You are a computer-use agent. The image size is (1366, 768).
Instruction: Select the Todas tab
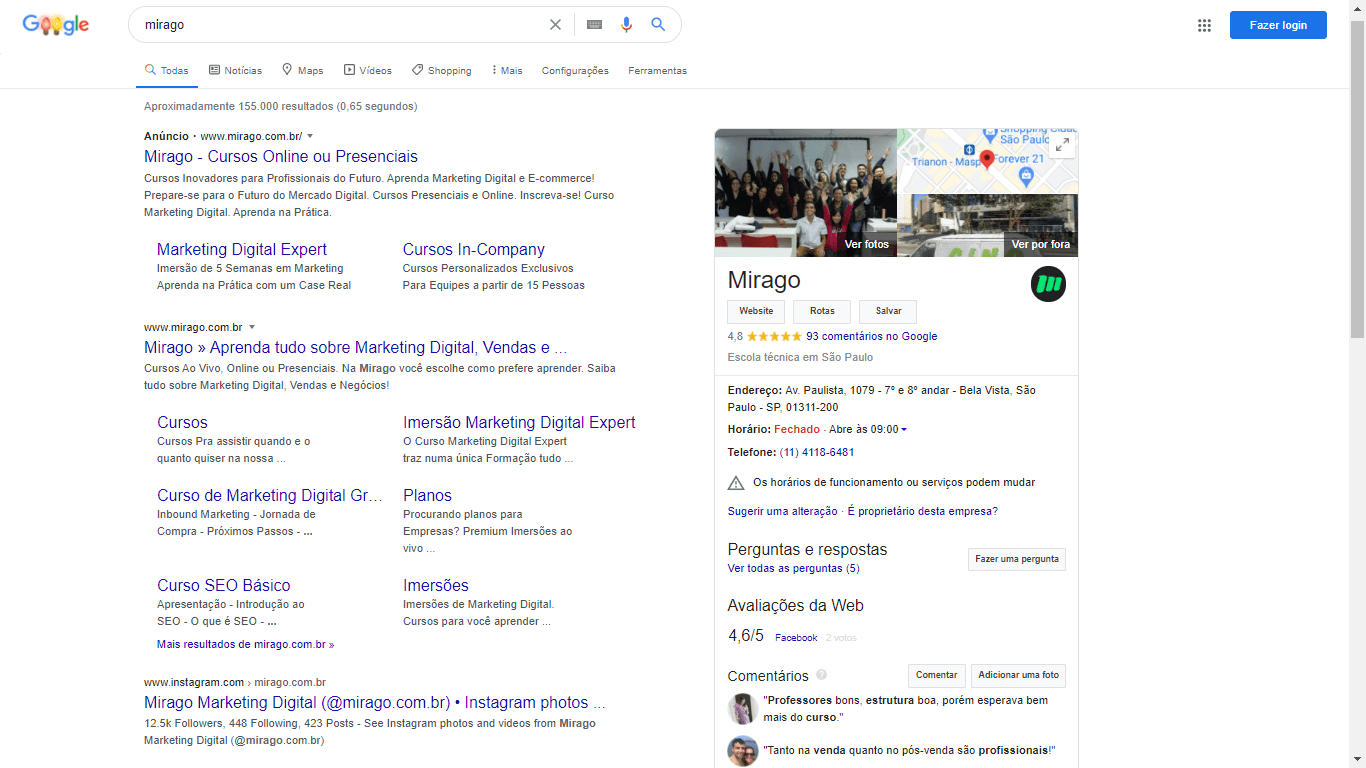167,71
